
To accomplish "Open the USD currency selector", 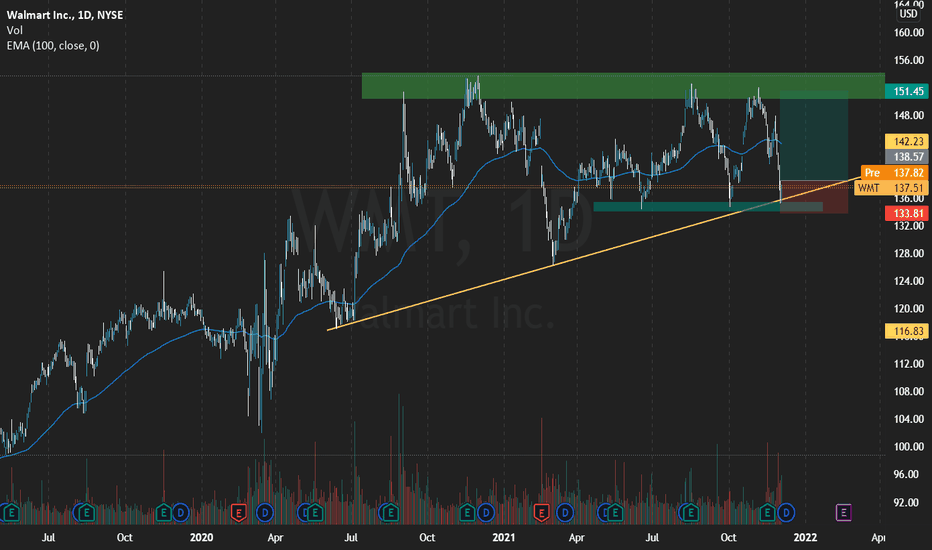I will click(908, 13).
